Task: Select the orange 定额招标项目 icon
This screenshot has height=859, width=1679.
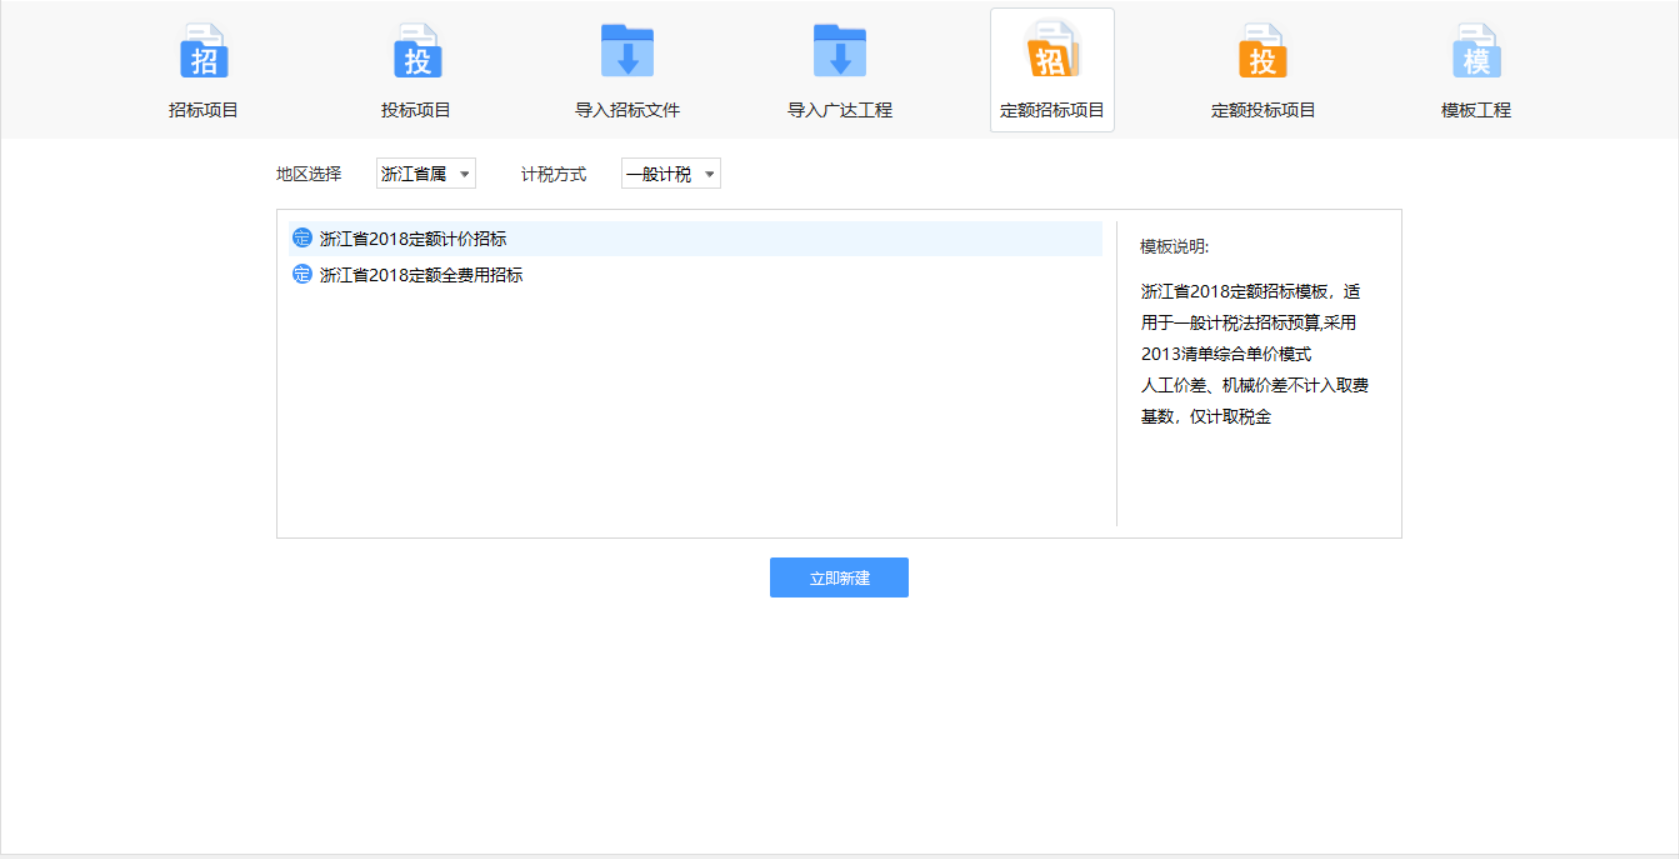Action: (1052, 50)
